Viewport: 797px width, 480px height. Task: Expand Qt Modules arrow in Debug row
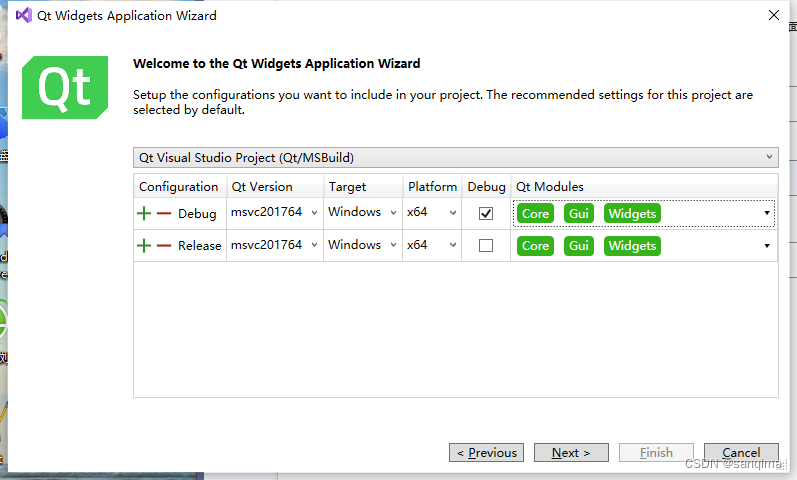pos(767,213)
